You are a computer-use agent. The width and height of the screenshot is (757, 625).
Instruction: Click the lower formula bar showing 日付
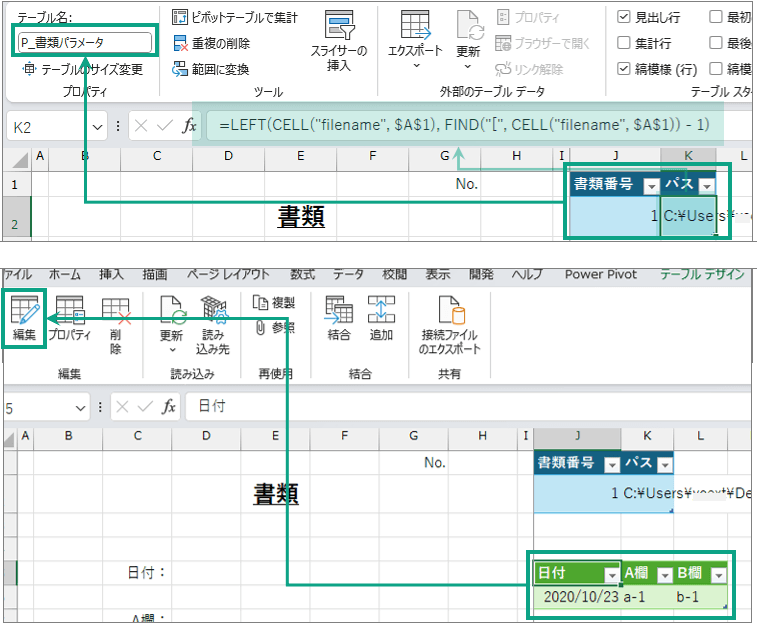(467, 406)
